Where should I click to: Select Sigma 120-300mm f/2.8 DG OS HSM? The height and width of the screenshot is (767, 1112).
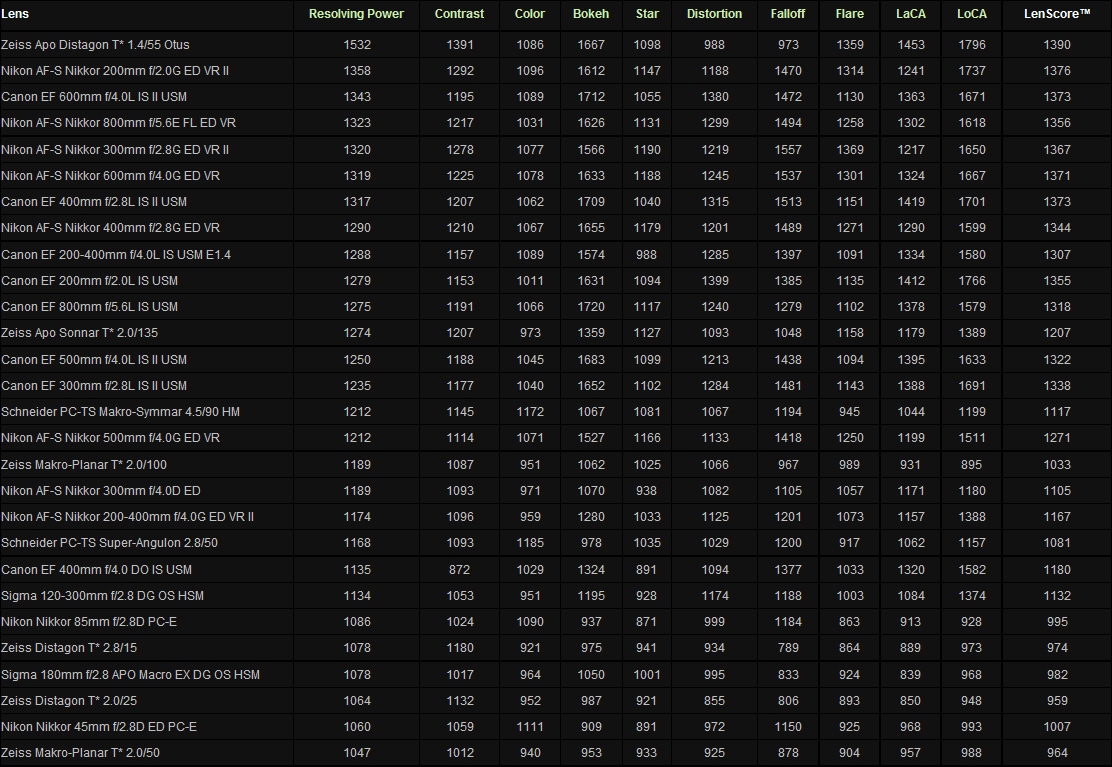coord(102,596)
